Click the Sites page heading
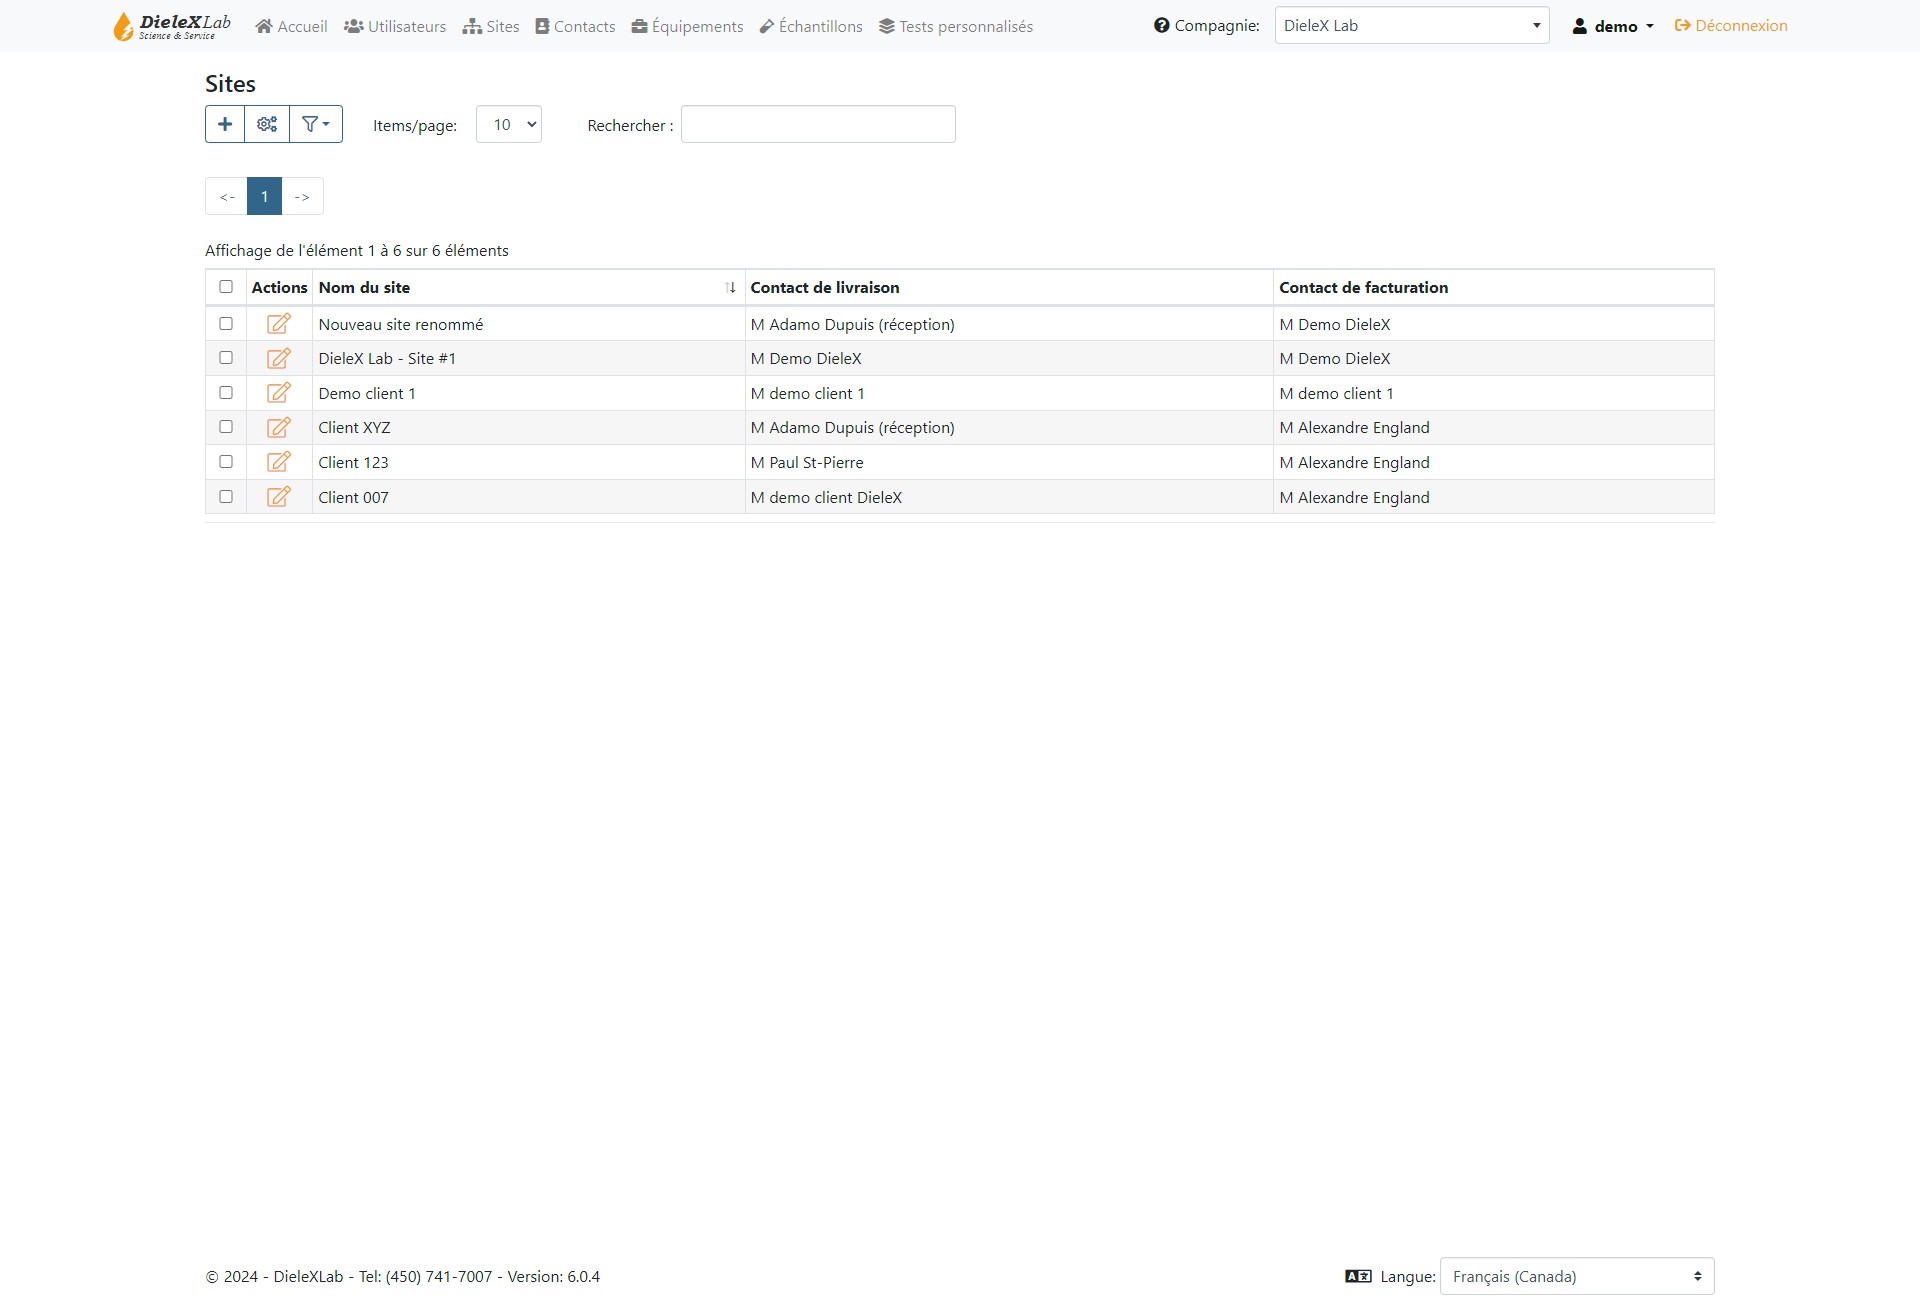Image resolution: width=1920 pixels, height=1303 pixels. point(230,84)
